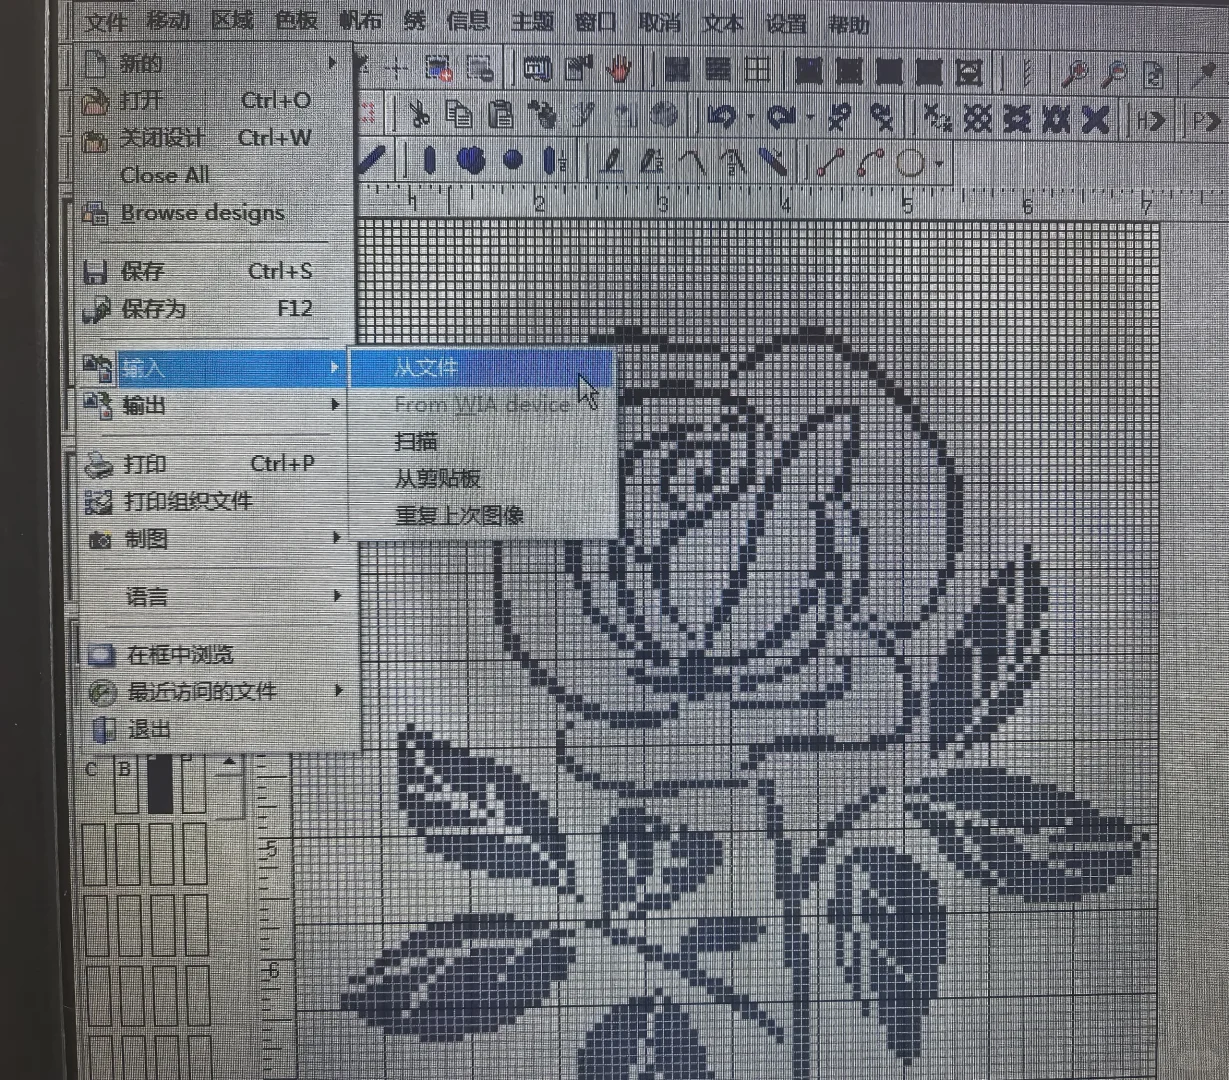The image size is (1229, 1080).
Task: Open the redo history dropdown arrow
Action: pos(809,119)
